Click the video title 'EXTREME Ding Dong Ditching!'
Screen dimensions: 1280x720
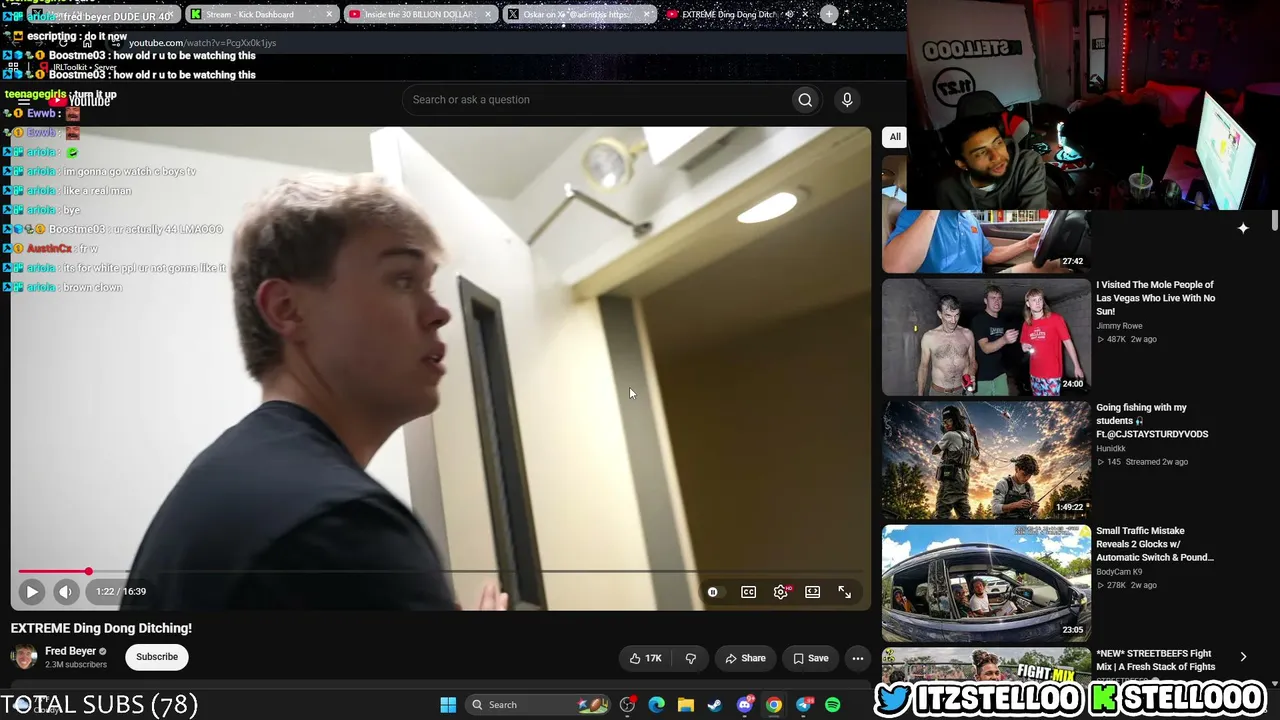(101, 628)
